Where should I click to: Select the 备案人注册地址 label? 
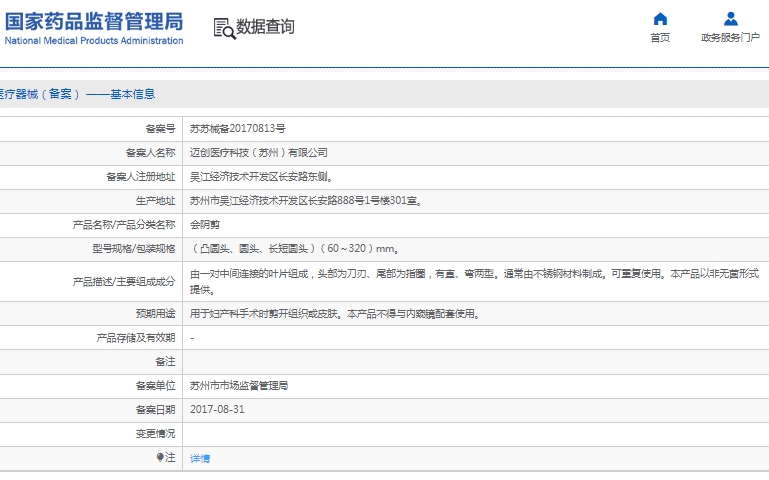(x=141, y=177)
